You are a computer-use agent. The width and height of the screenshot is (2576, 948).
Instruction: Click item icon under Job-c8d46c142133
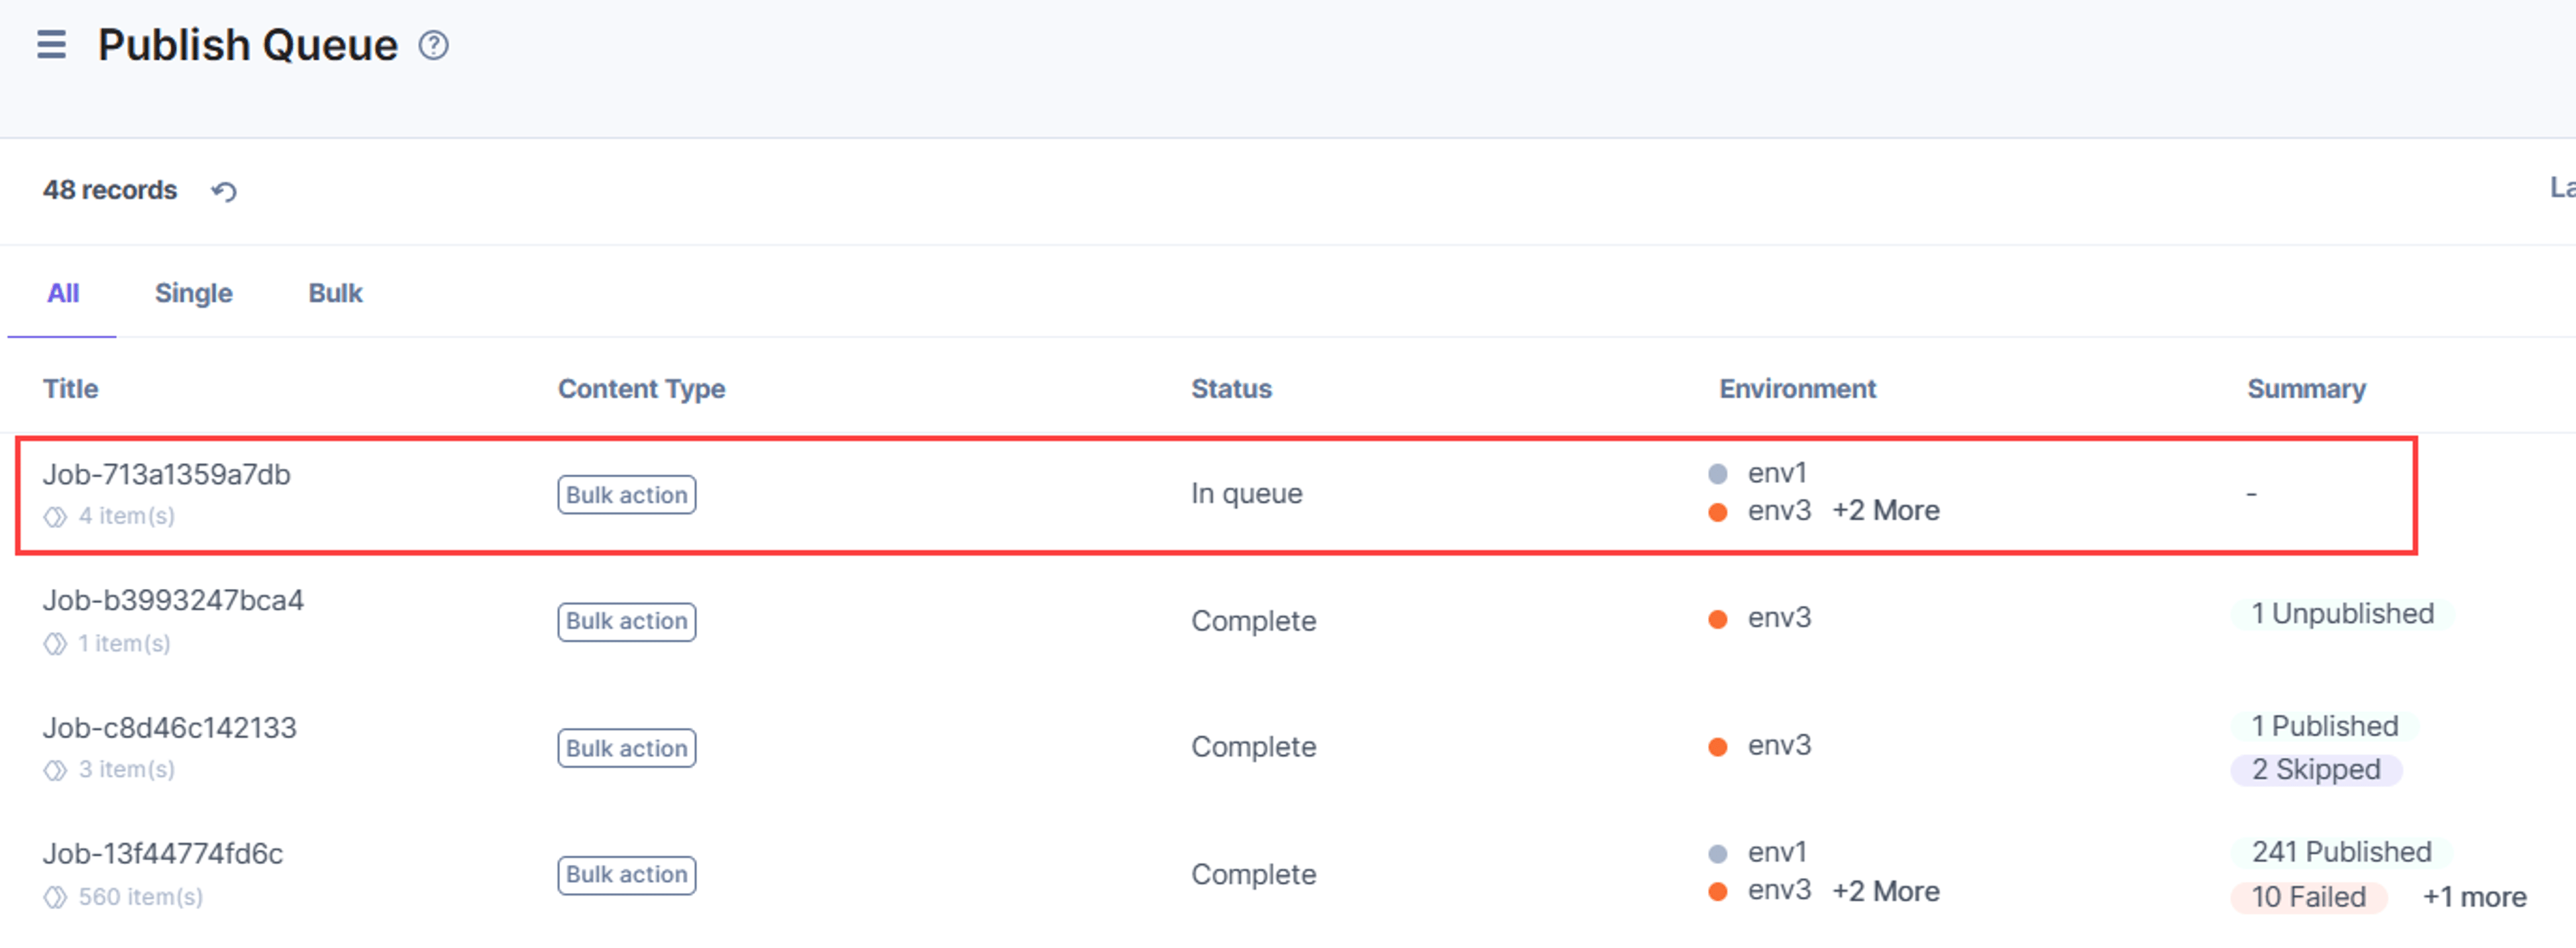[x=55, y=770]
